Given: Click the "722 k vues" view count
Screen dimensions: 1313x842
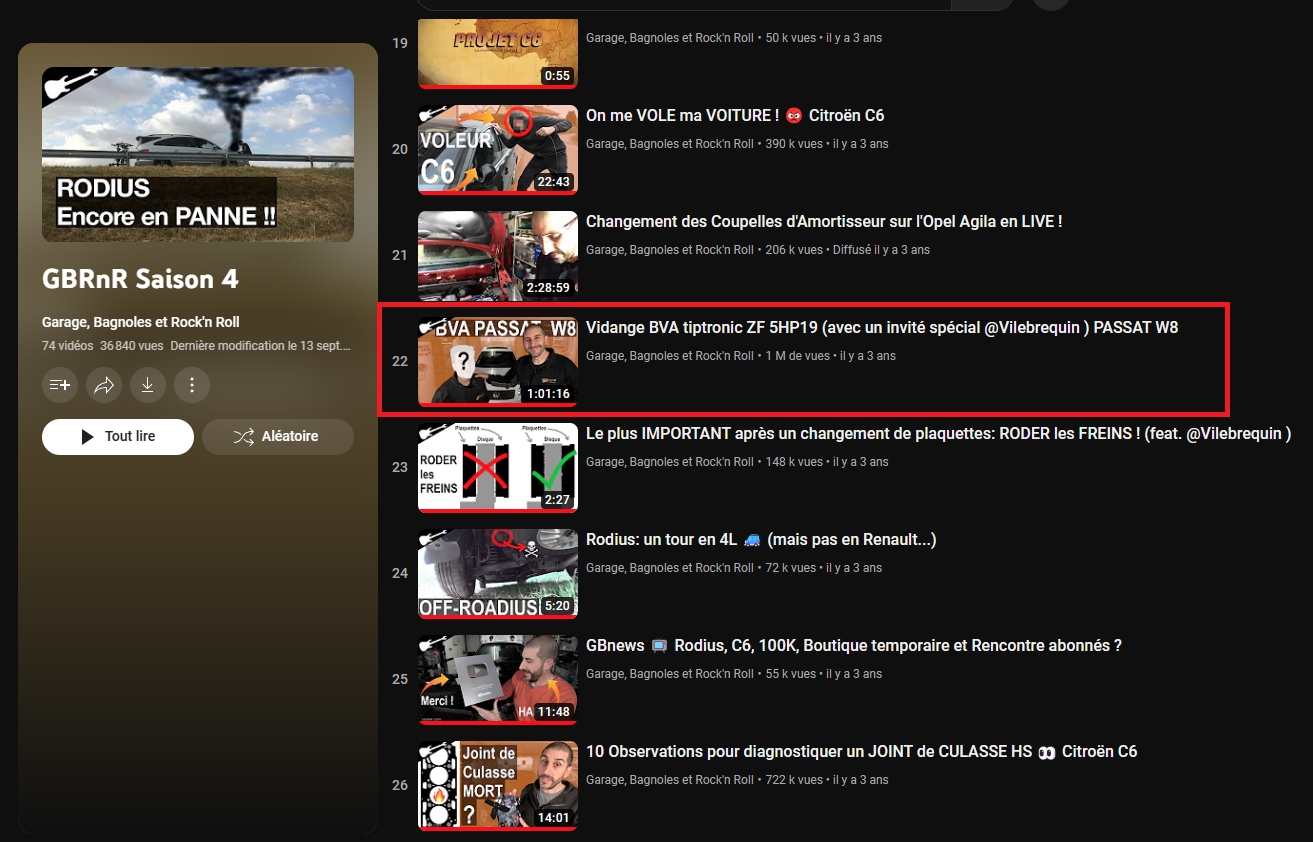Looking at the screenshot, I should (795, 780).
